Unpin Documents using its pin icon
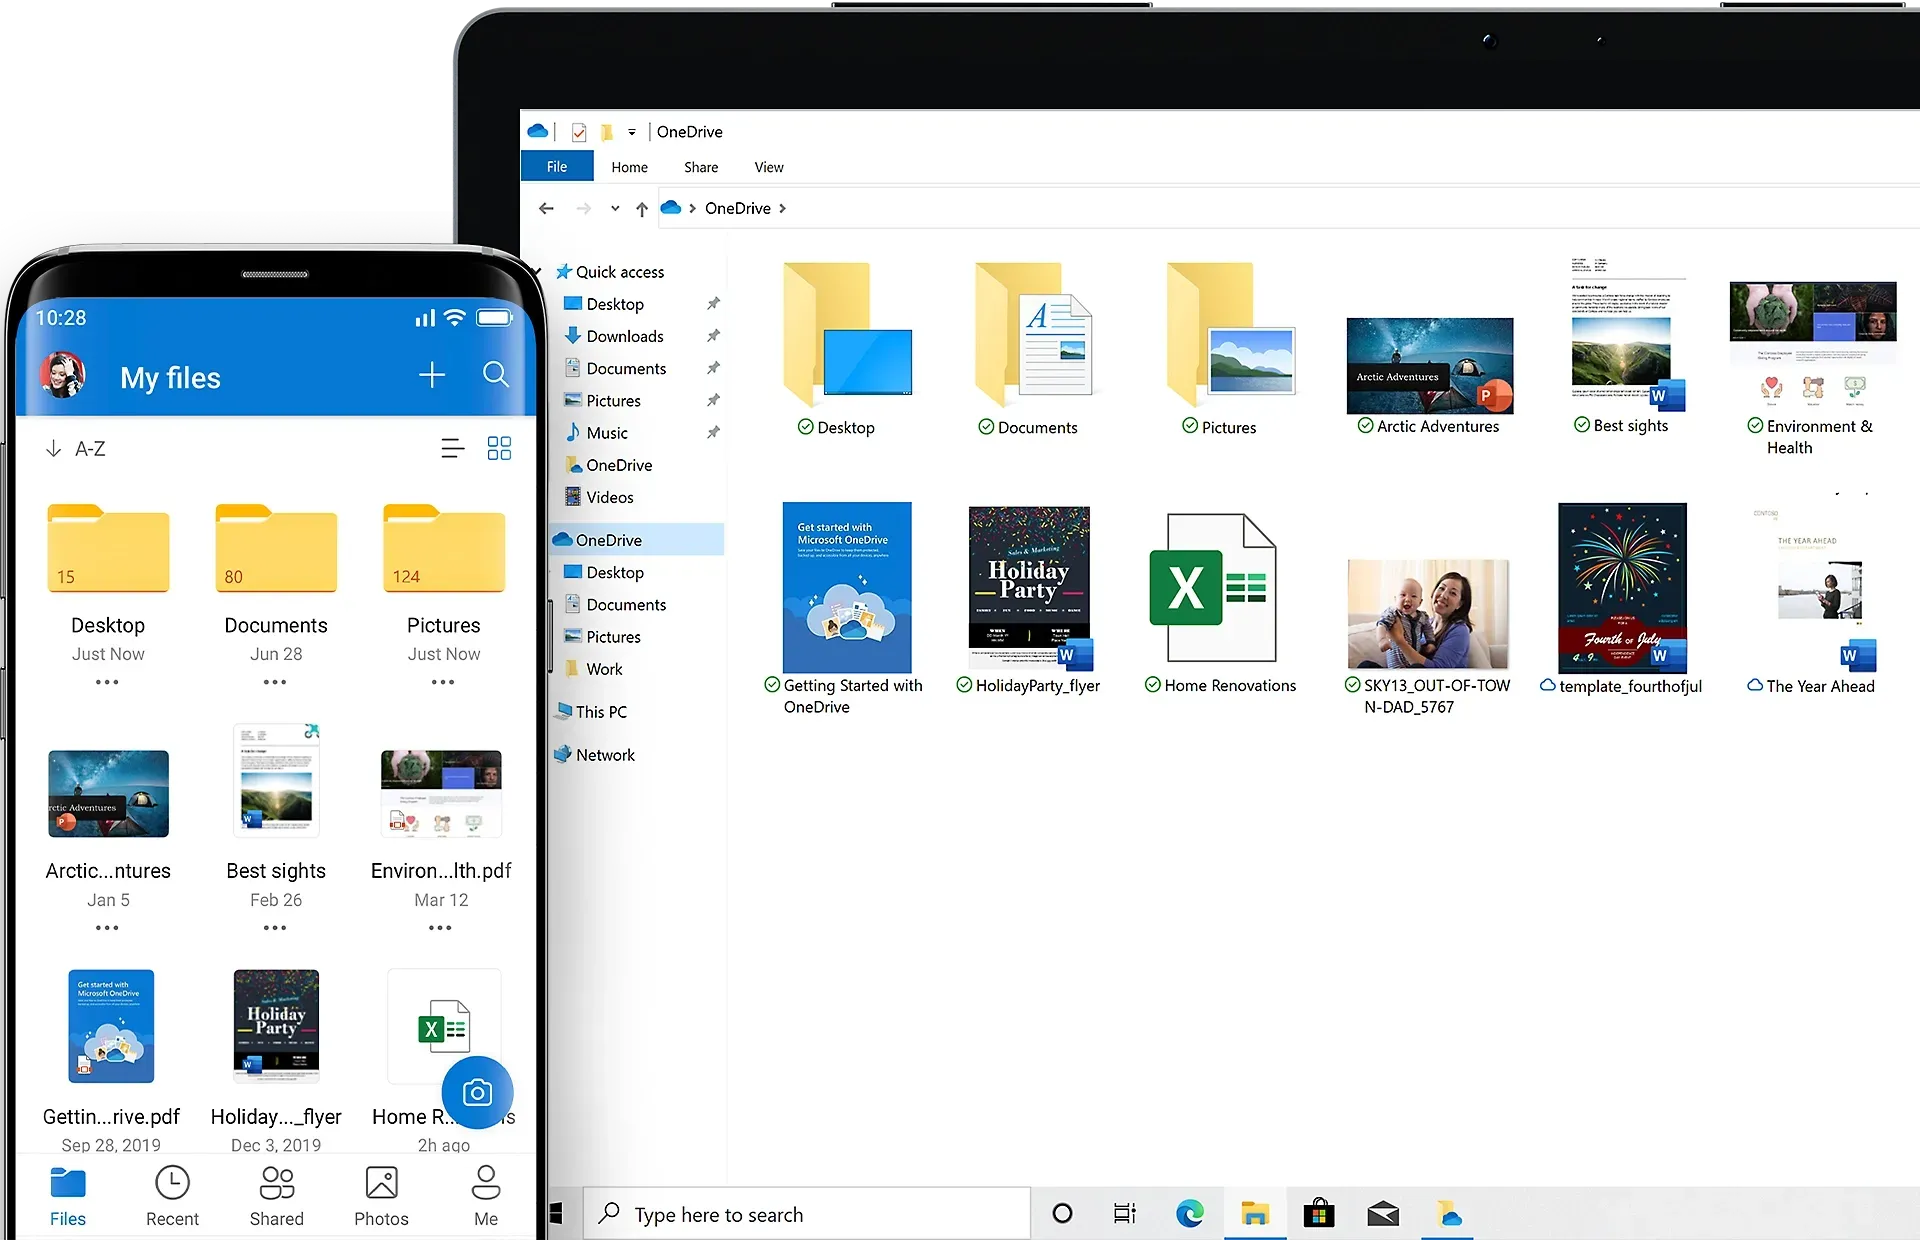This screenshot has height=1240, width=1920. 713,368
